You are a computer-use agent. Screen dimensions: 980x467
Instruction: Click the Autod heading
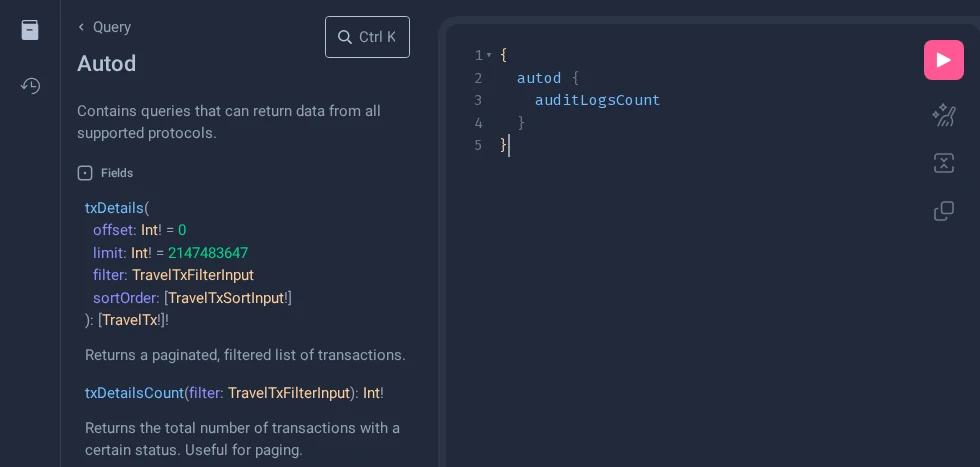[x=106, y=63]
